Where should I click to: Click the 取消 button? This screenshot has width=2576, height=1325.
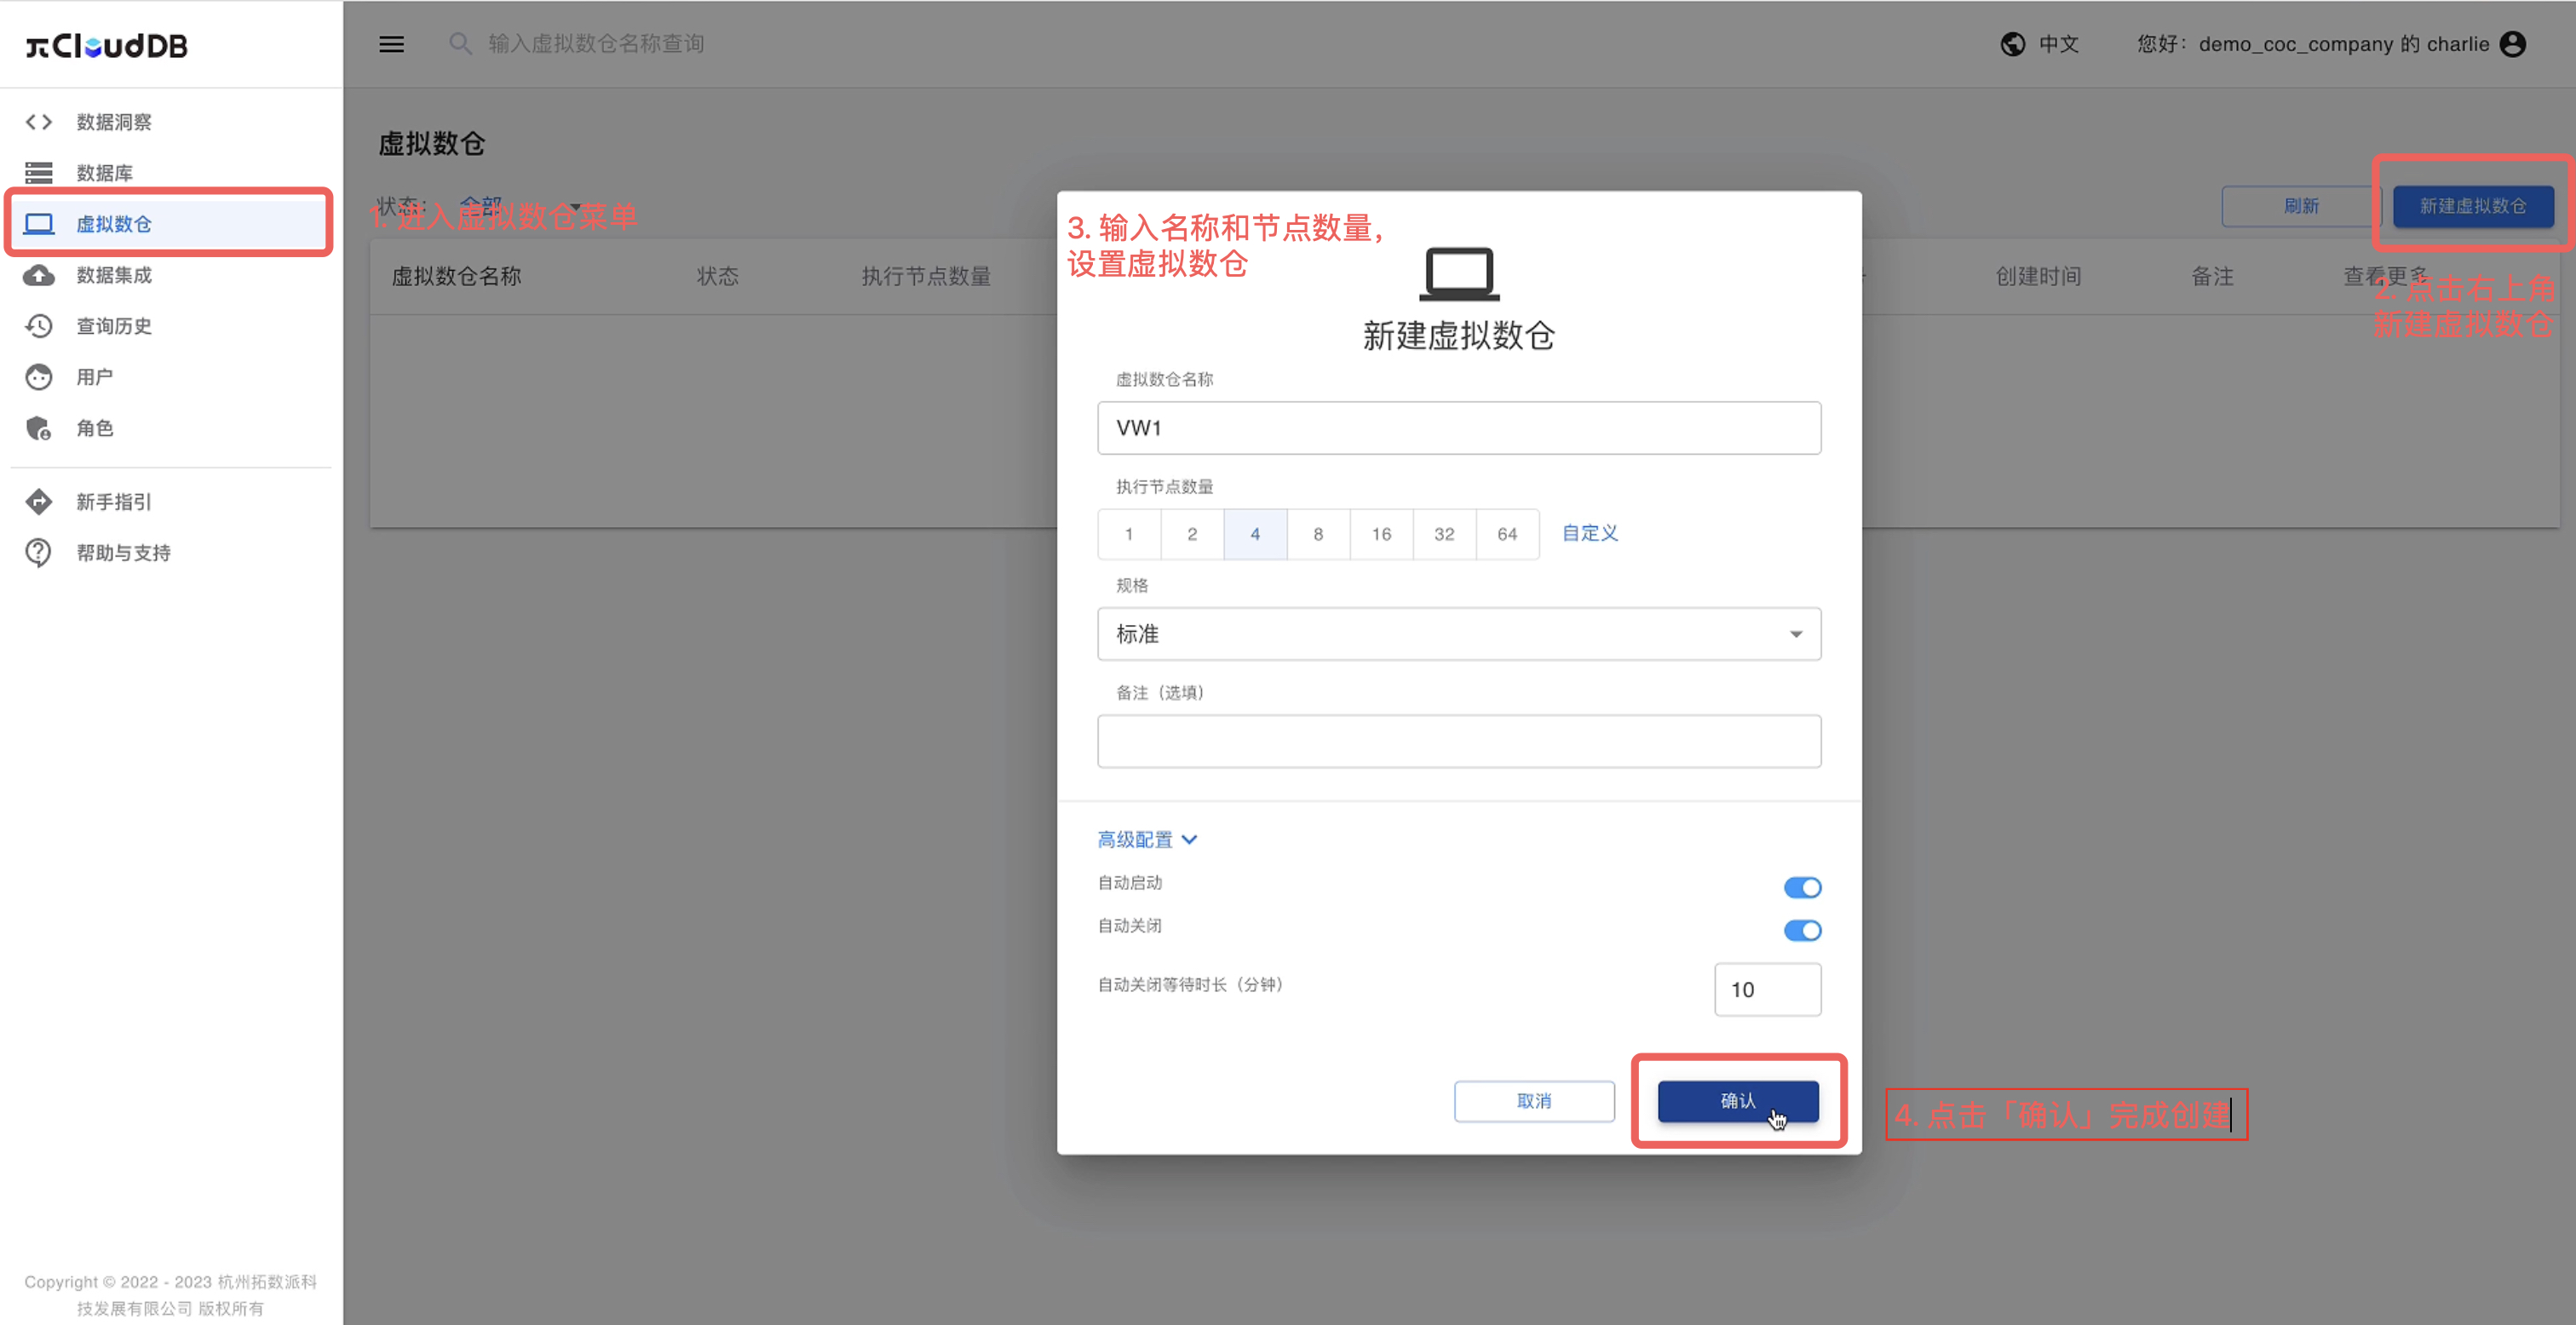click(1534, 1101)
